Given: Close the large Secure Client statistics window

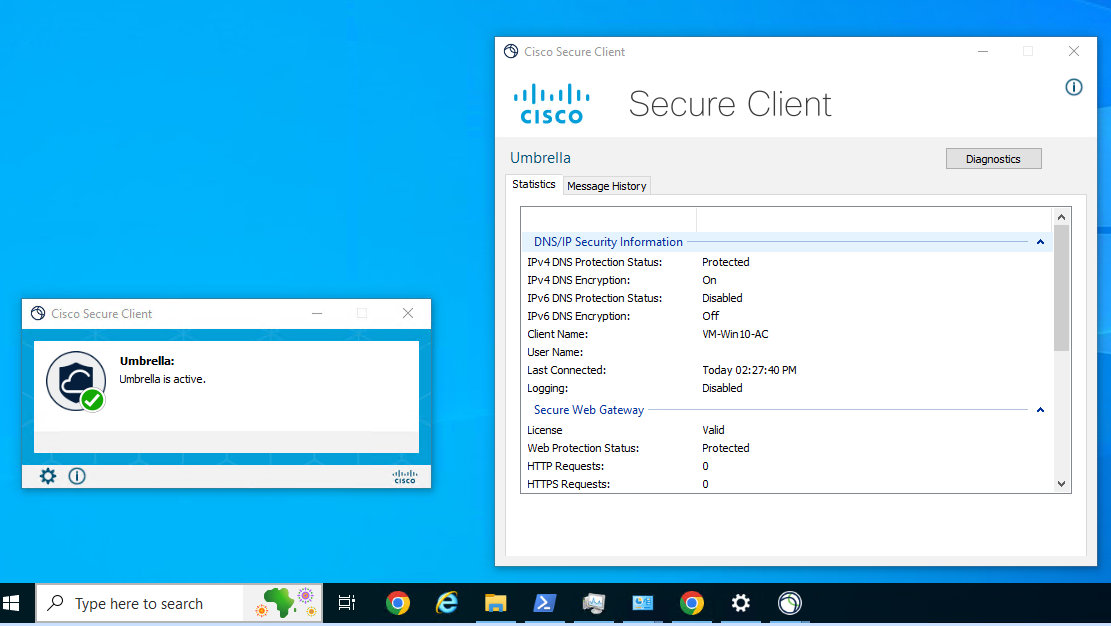Looking at the screenshot, I should pos(1073,51).
